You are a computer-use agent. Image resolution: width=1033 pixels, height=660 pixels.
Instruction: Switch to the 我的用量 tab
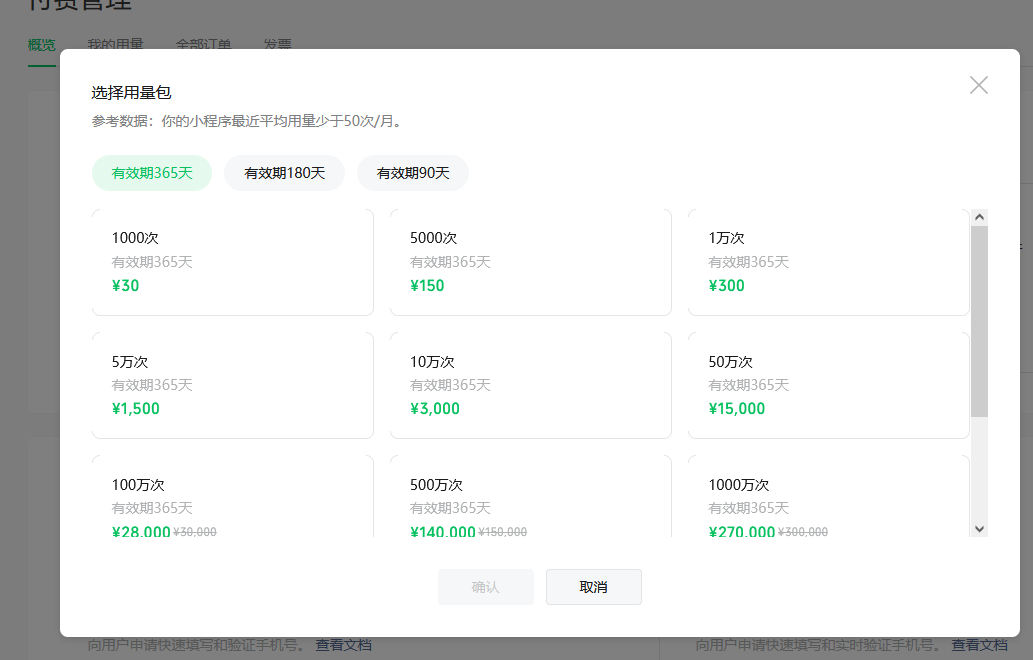(114, 44)
